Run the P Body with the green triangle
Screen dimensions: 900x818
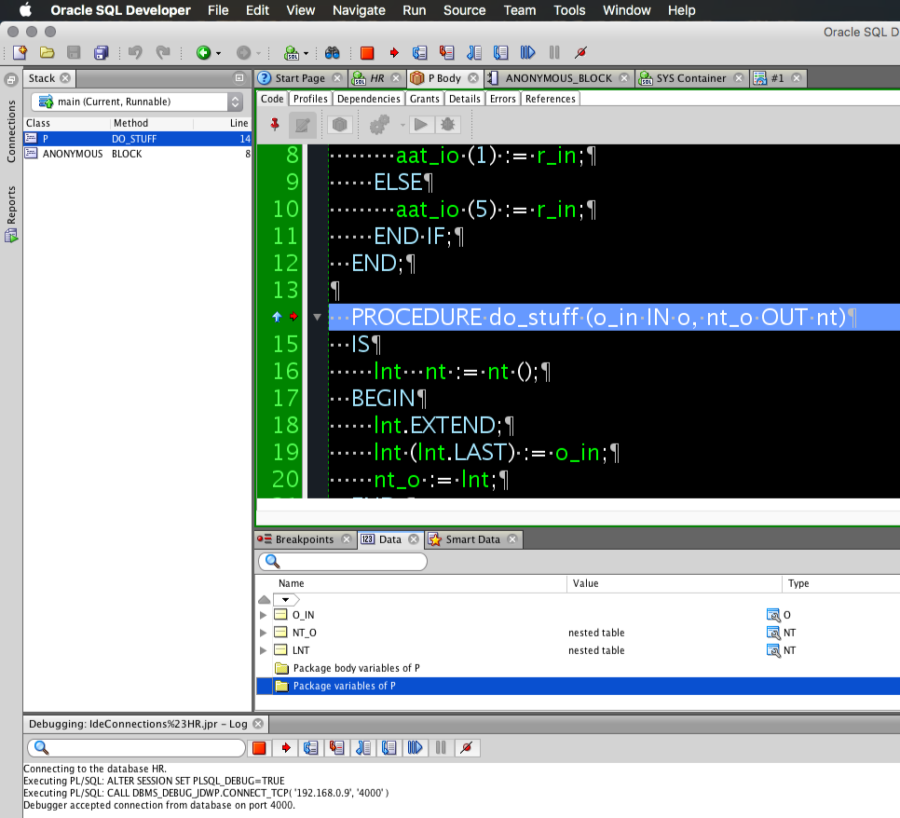point(421,124)
